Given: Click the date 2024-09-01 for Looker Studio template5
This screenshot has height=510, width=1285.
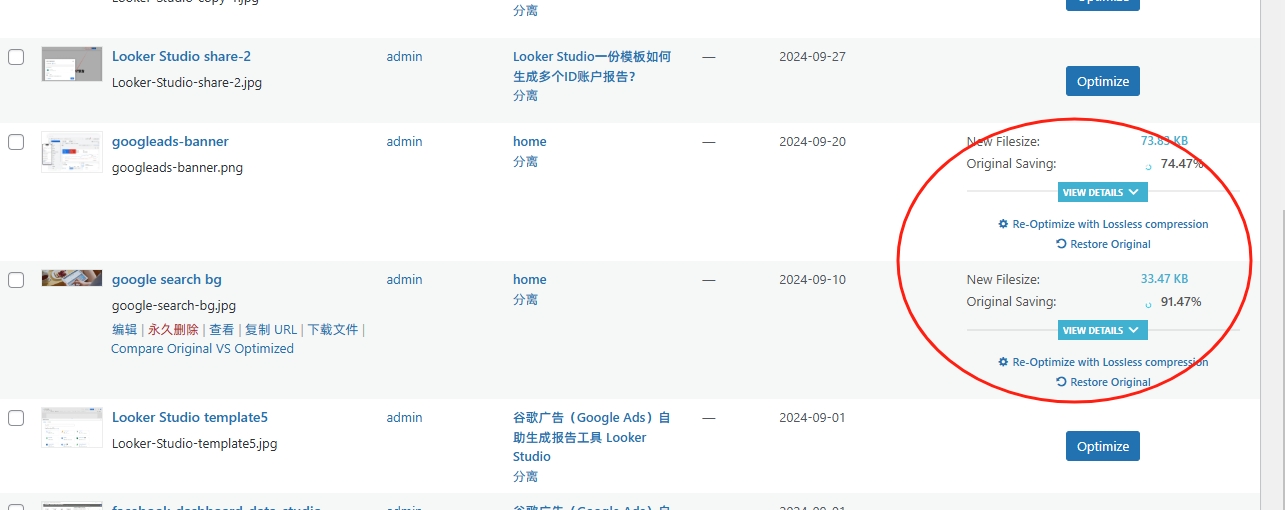Looking at the screenshot, I should click(812, 418).
